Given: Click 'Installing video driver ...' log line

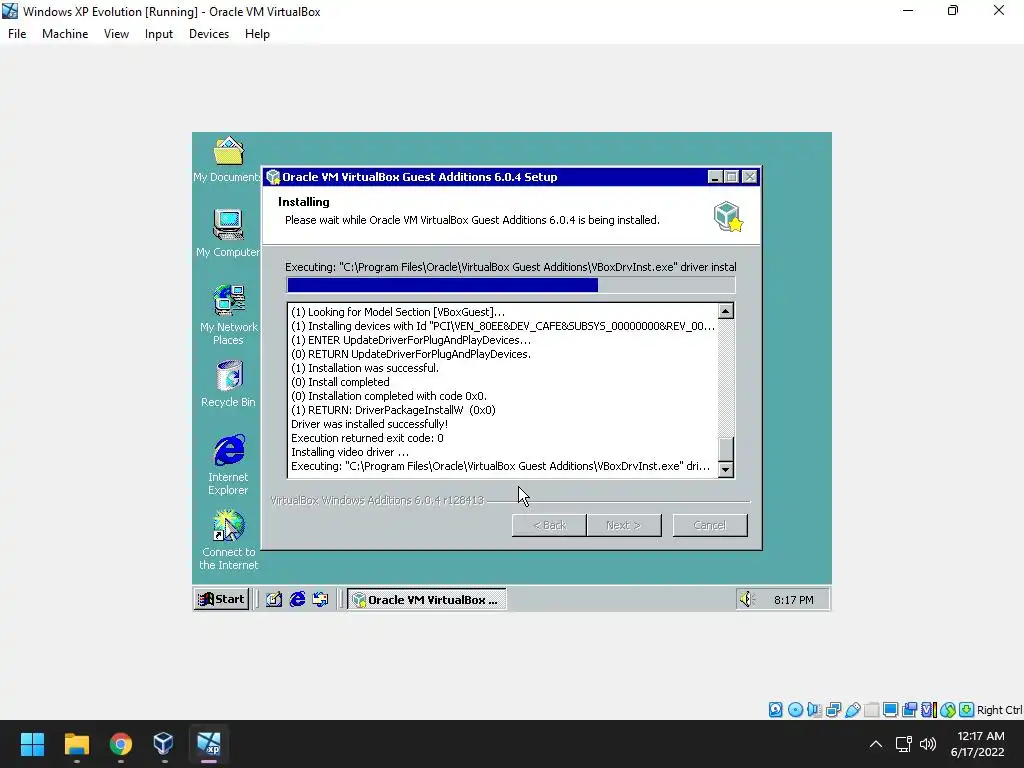Looking at the screenshot, I should click(350, 452).
